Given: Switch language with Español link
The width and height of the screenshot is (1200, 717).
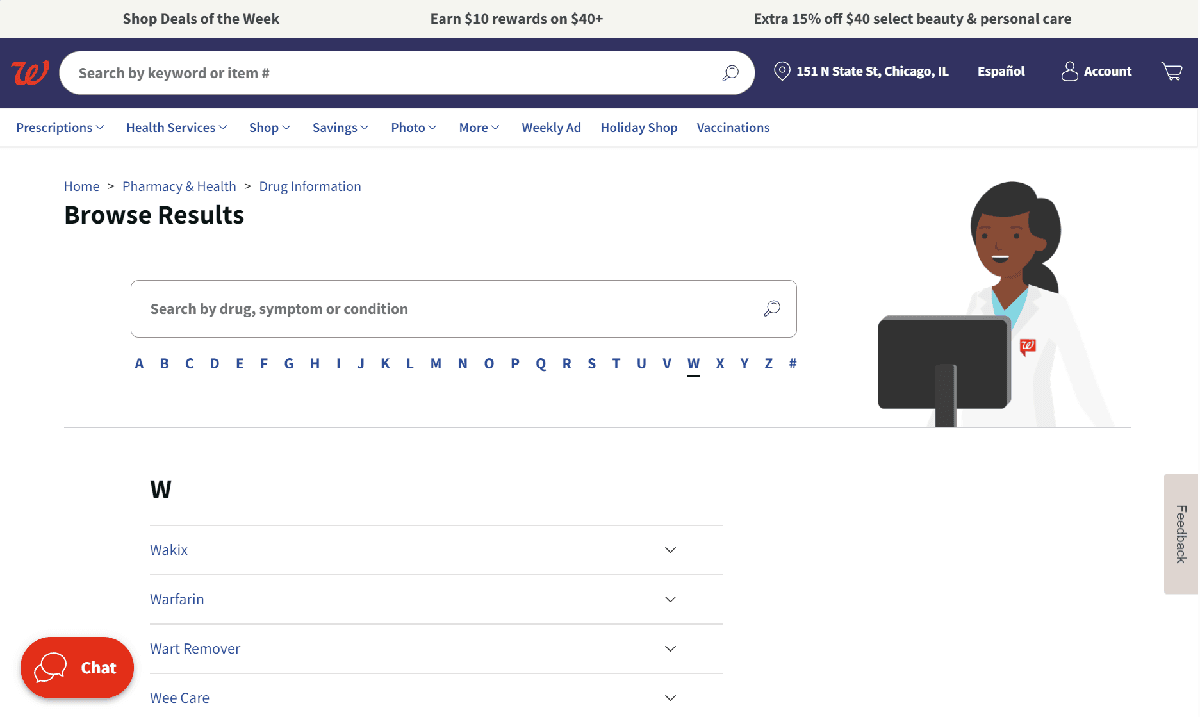Looking at the screenshot, I should [1001, 72].
